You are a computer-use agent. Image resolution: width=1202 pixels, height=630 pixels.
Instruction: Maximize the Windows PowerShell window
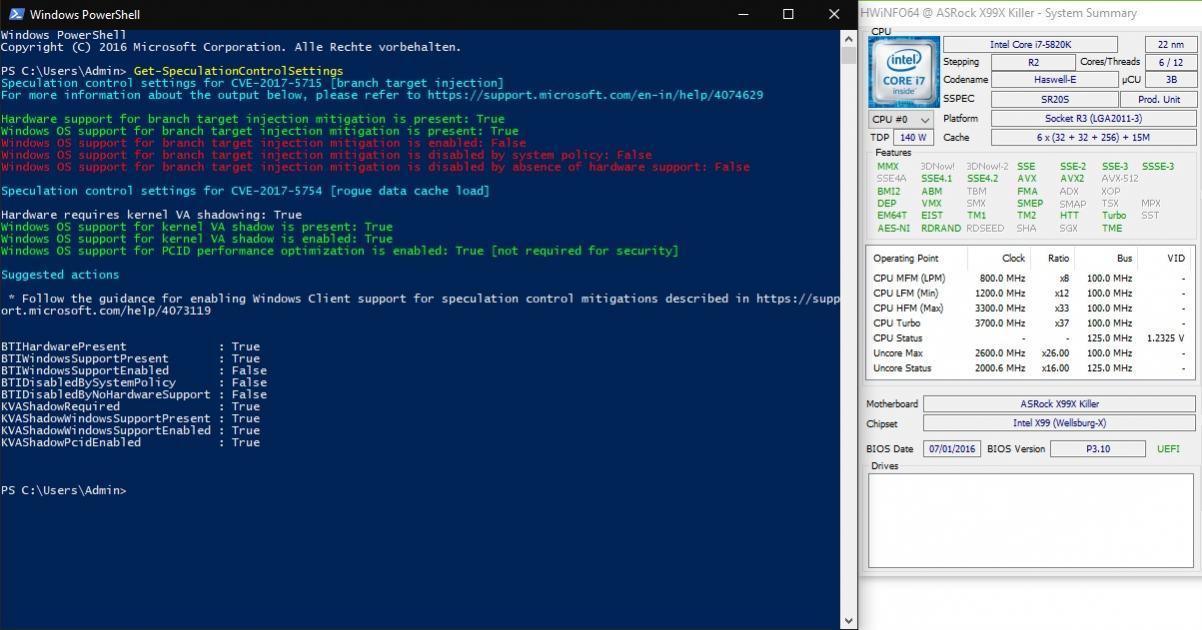tap(788, 14)
